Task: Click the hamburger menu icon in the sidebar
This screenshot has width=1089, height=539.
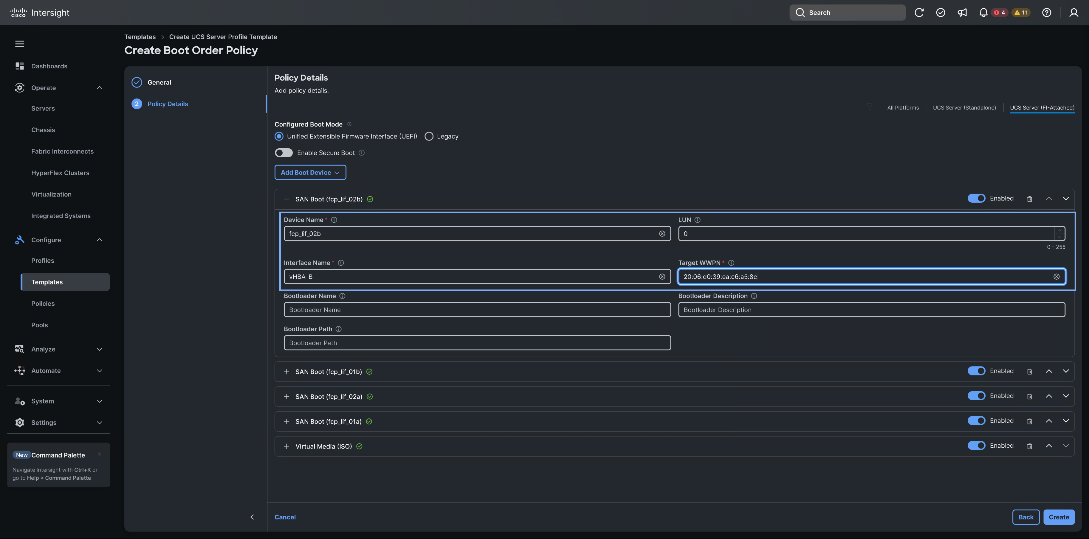Action: (x=19, y=44)
